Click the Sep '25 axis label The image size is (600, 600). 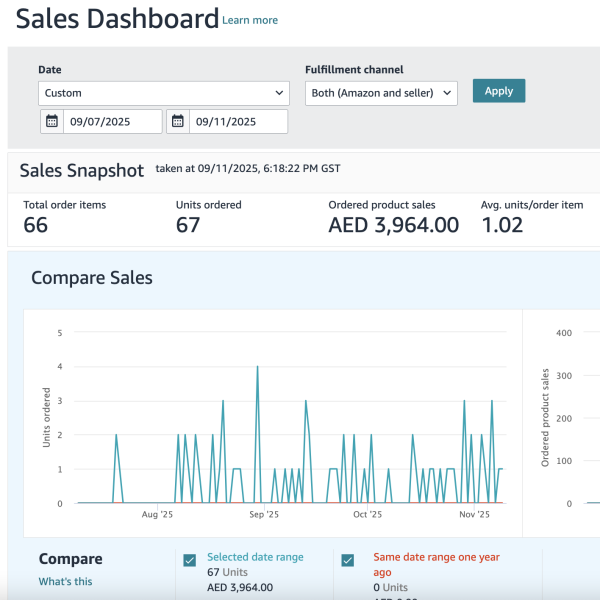263,514
